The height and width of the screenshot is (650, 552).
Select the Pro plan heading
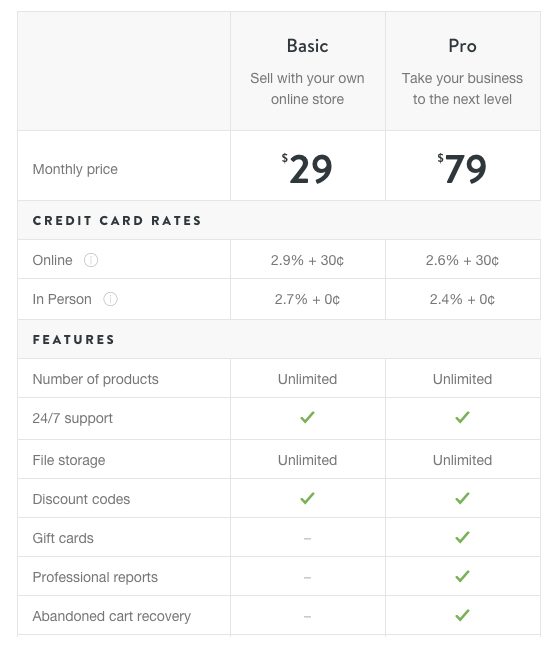462,46
